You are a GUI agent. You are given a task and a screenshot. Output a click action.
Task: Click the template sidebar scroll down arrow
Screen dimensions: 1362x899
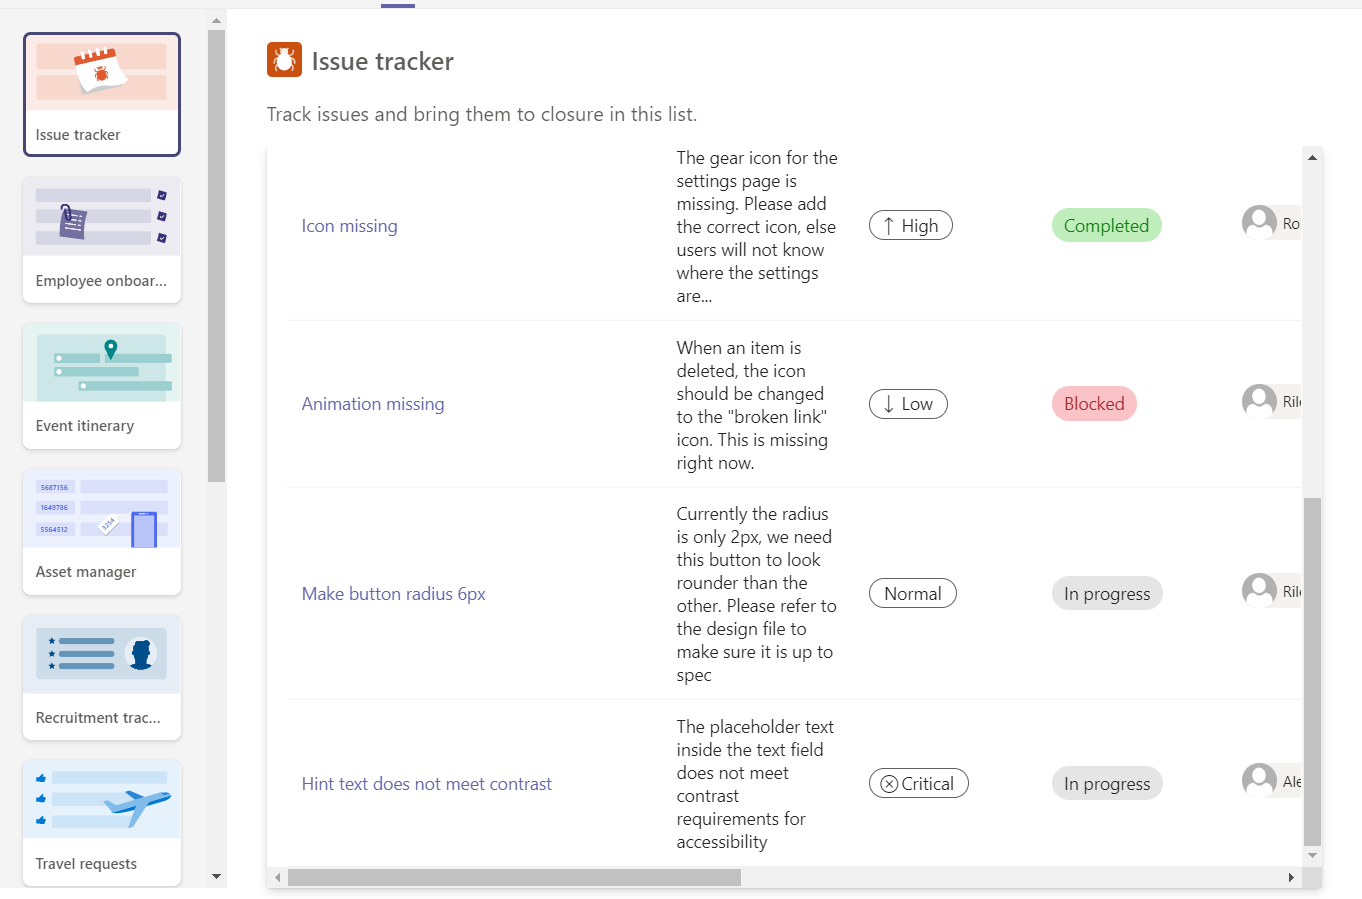[x=216, y=877]
